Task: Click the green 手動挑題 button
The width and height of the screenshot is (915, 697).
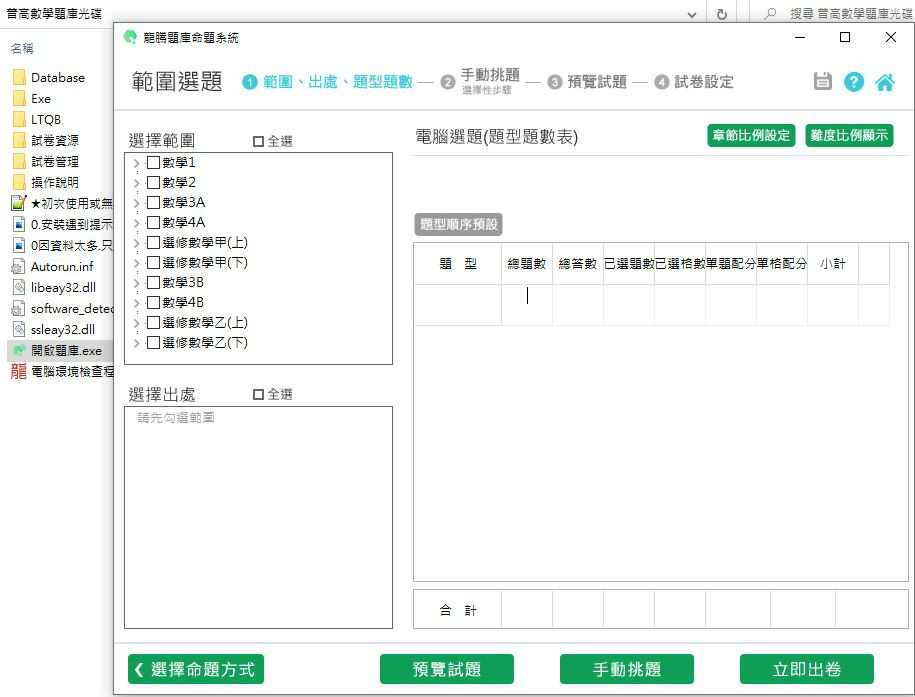Action: tap(627, 669)
